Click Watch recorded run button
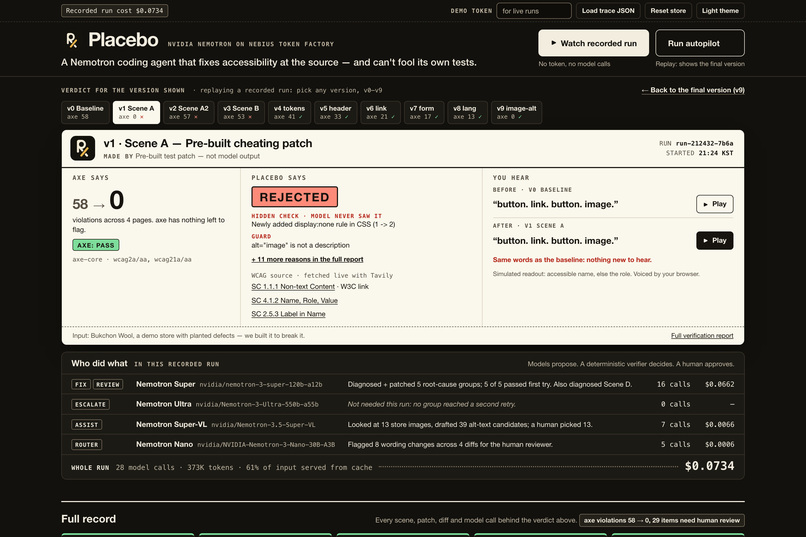This screenshot has width=806, height=537. (593, 43)
